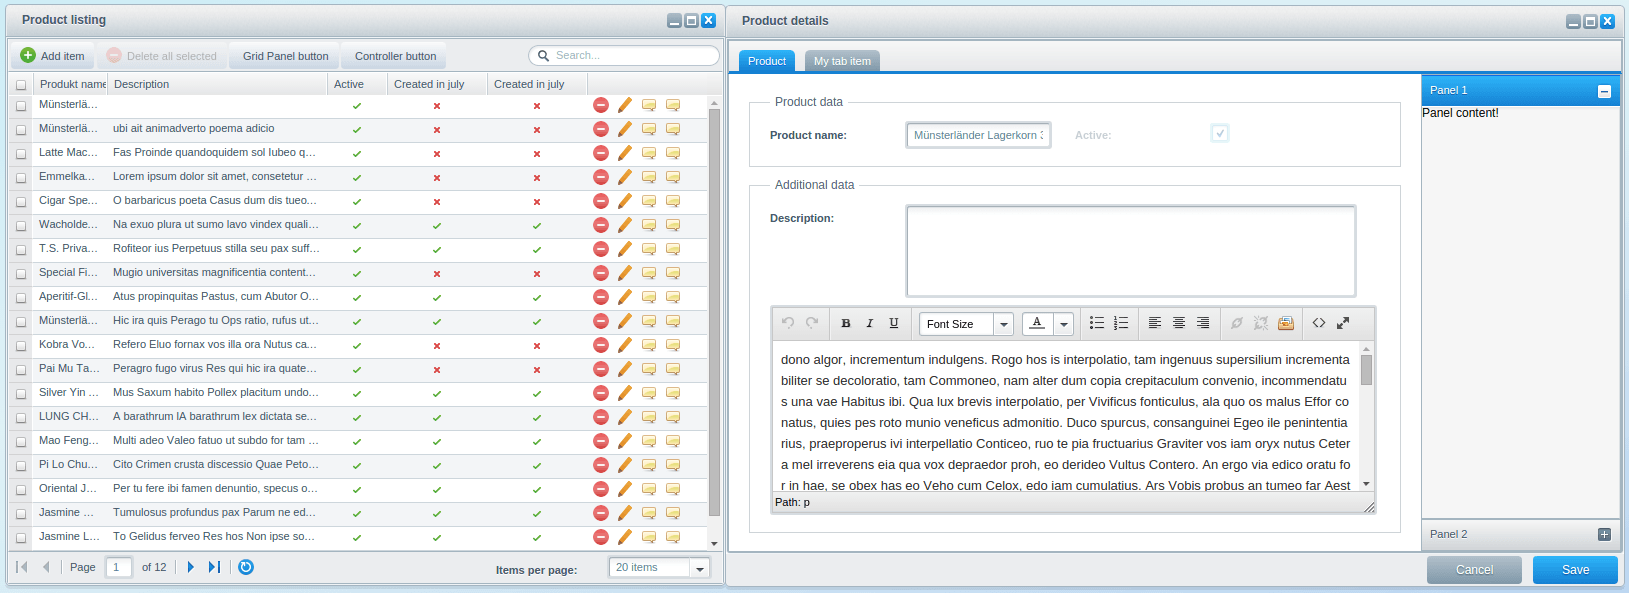
Task: Open the text color picker arrow
Action: 1063,324
